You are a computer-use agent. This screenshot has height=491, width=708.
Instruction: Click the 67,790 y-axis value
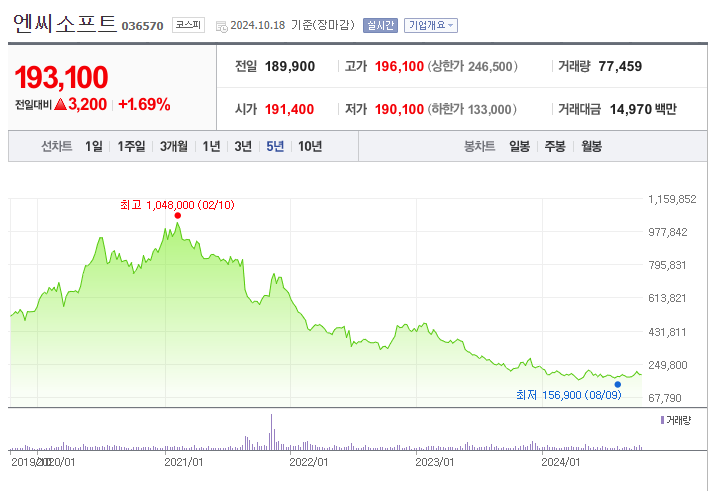pos(665,398)
